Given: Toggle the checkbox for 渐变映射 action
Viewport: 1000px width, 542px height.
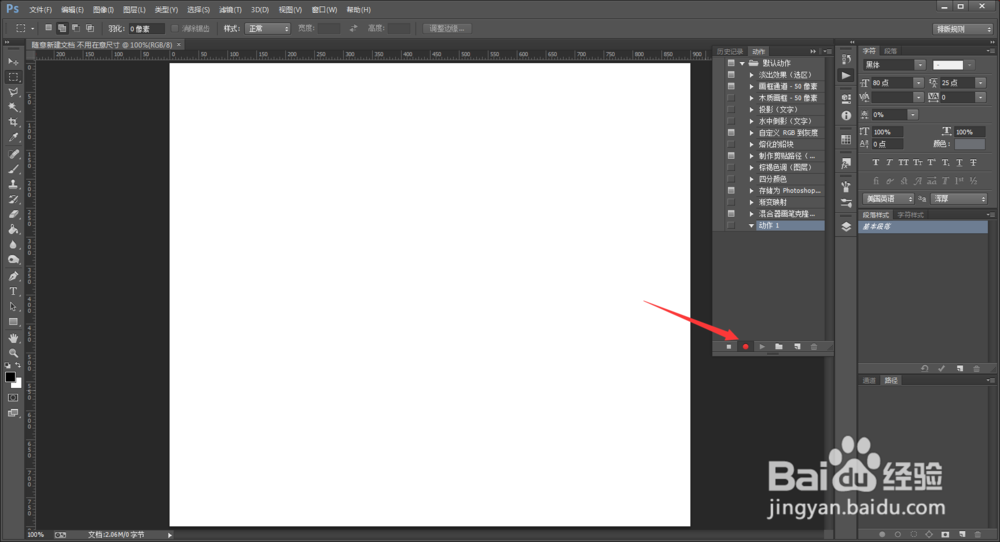Looking at the screenshot, I should pyautogui.click(x=731, y=202).
